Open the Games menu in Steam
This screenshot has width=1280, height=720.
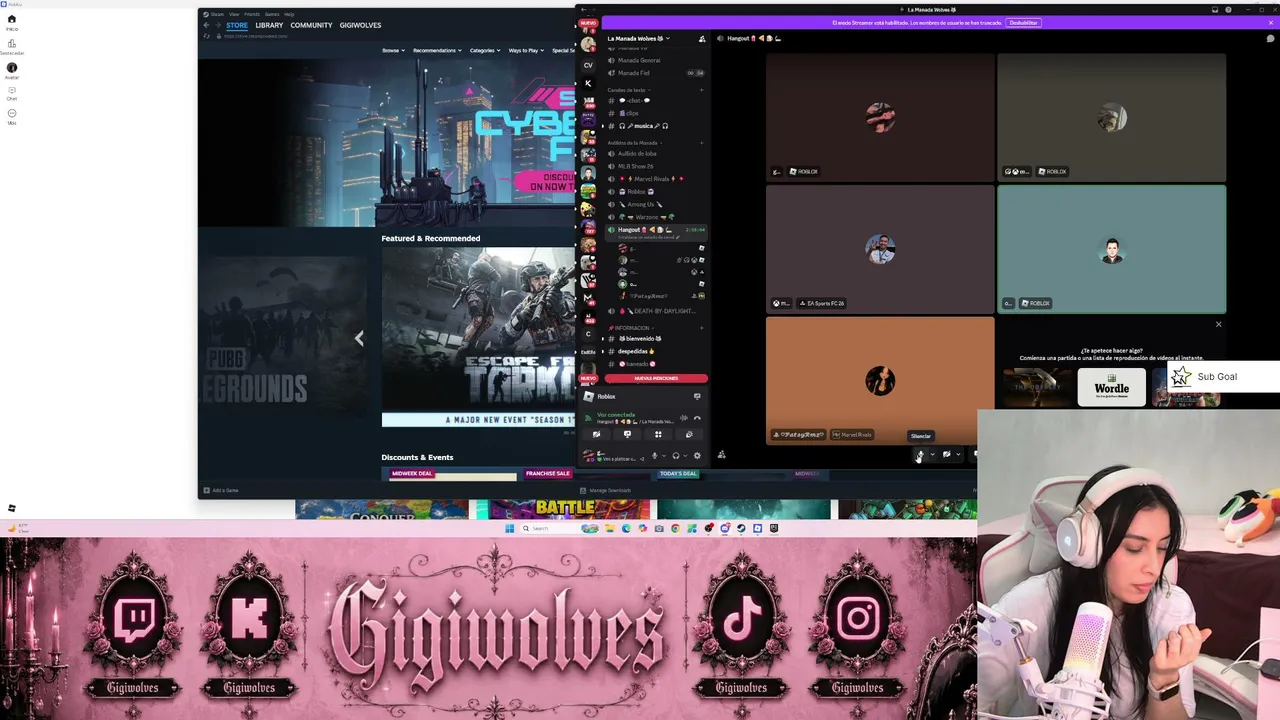[x=272, y=14]
